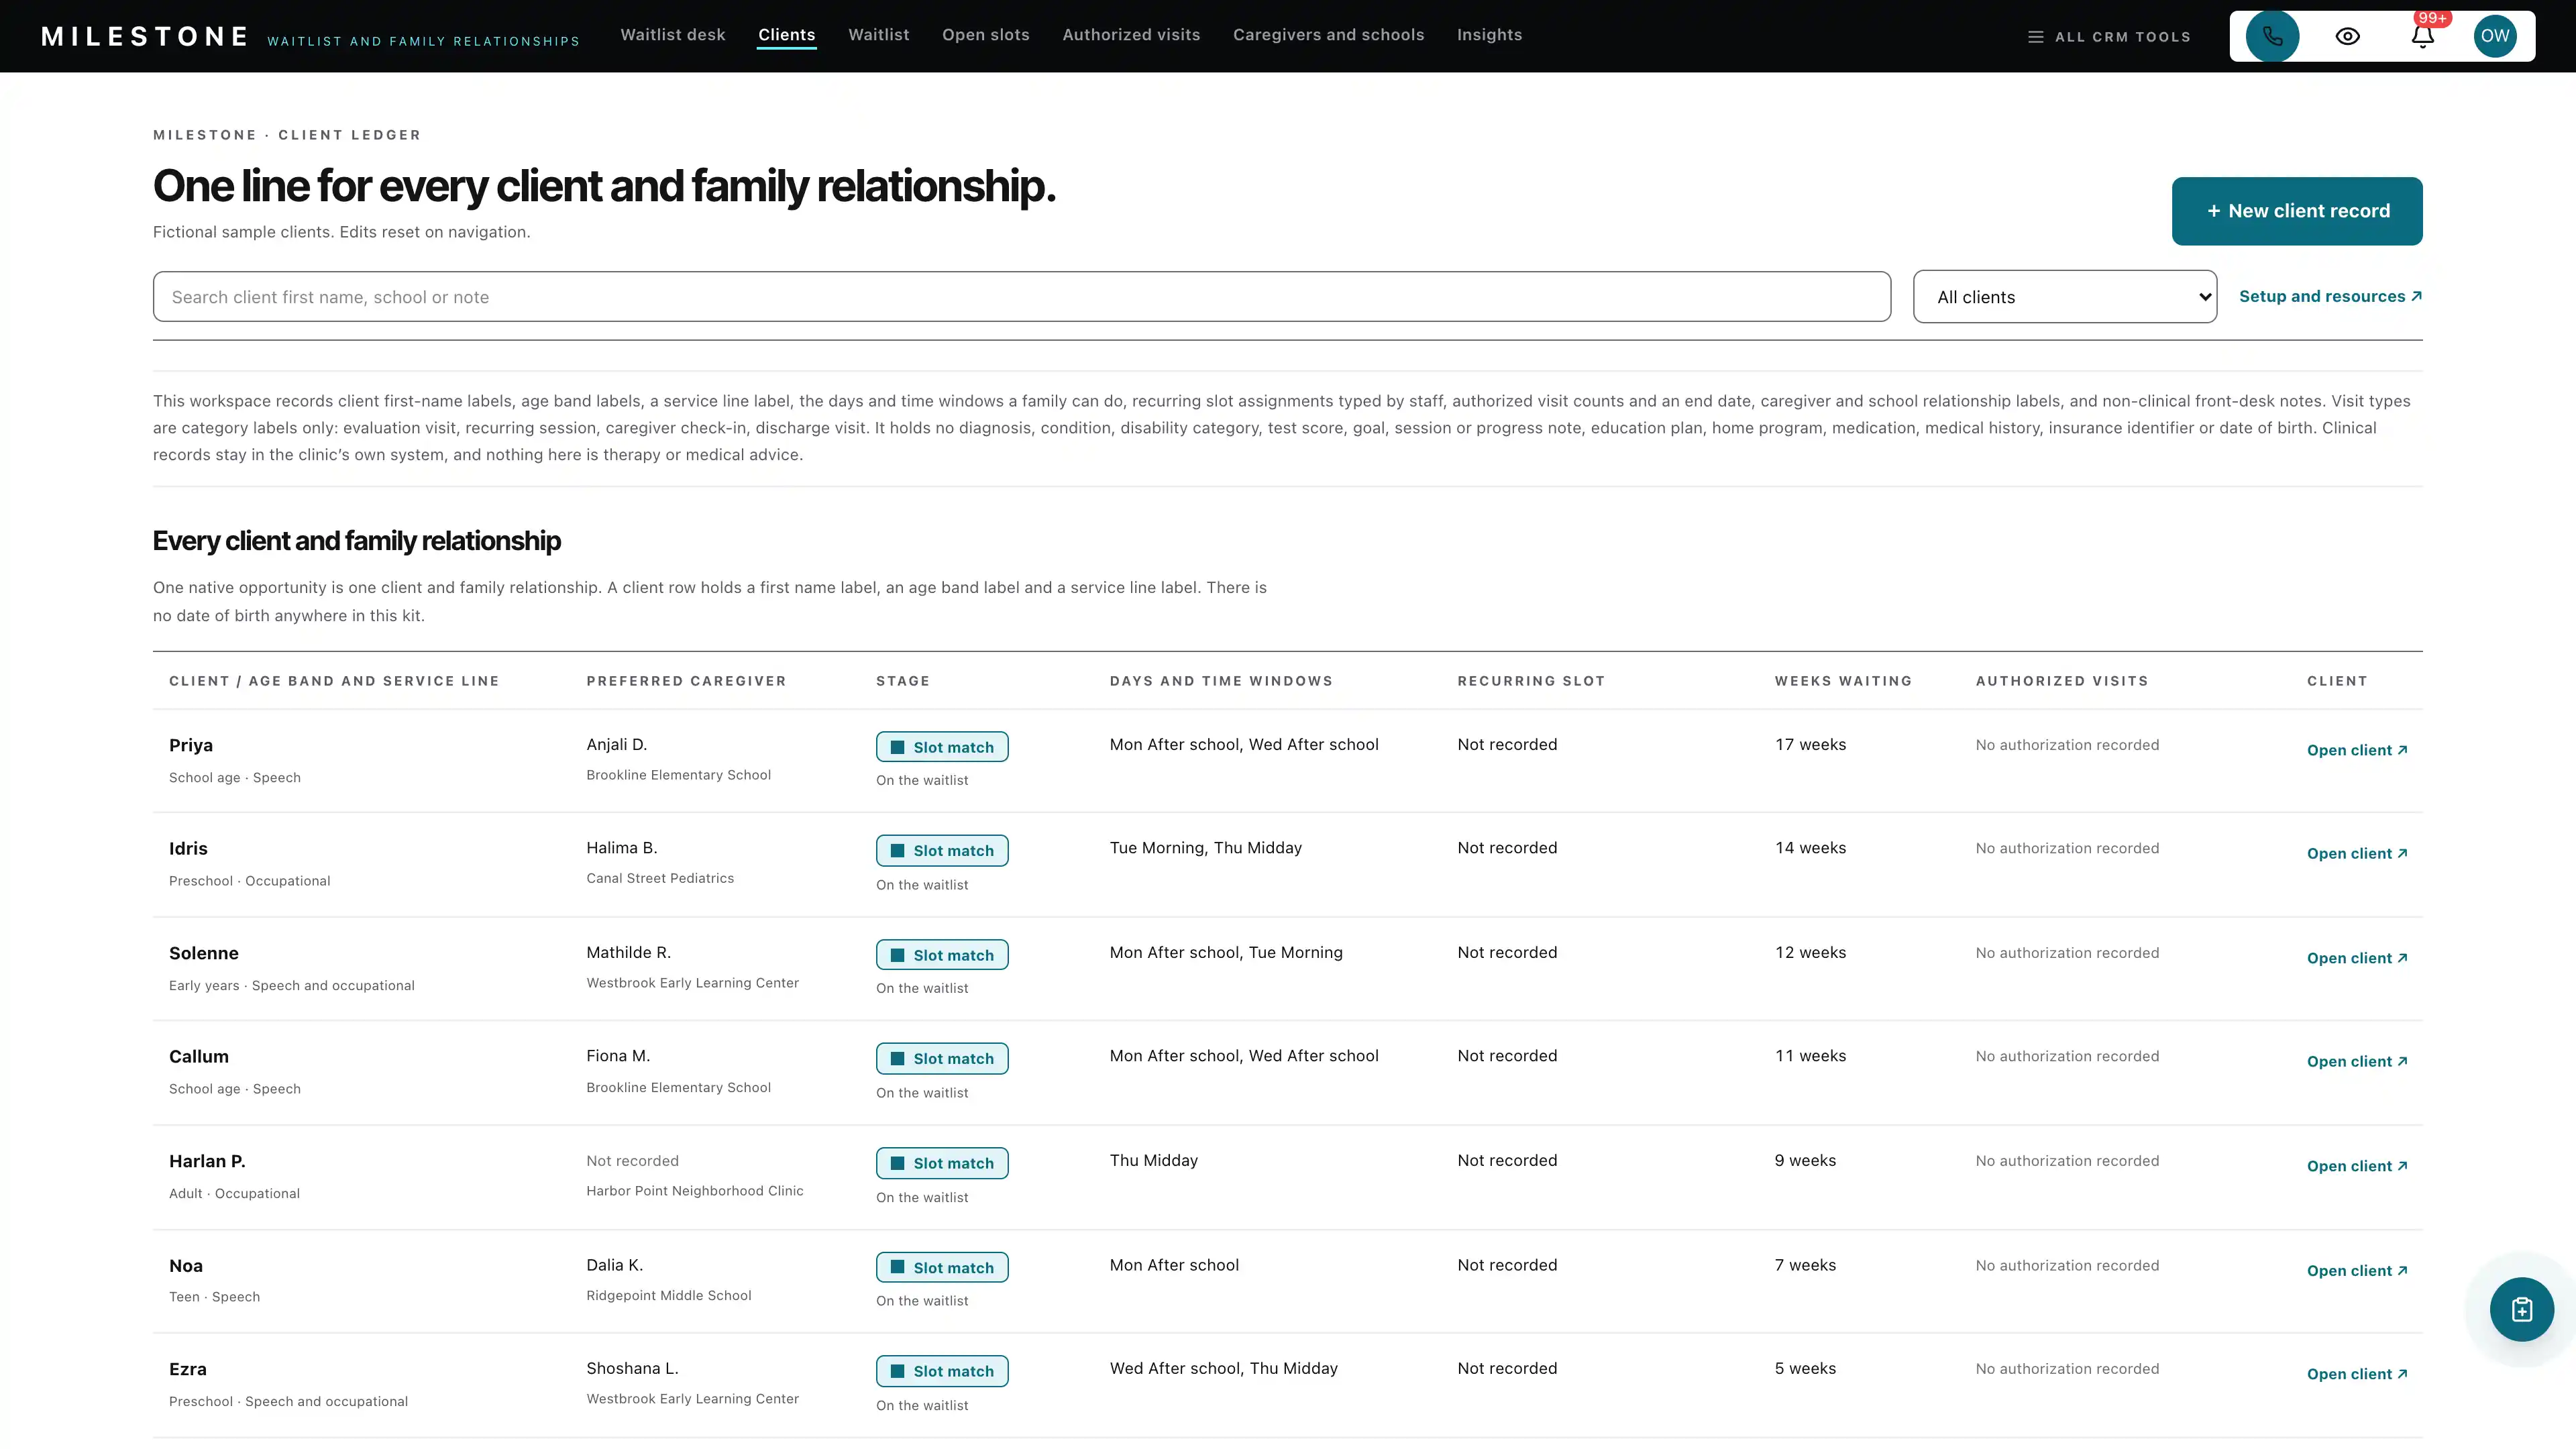
Task: Click 'Harbor Point Neighborhood Clinic' text
Action: click(695, 1191)
